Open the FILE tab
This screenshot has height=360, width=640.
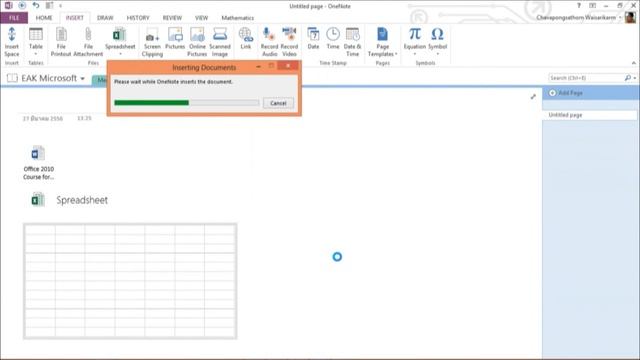tap(14, 18)
